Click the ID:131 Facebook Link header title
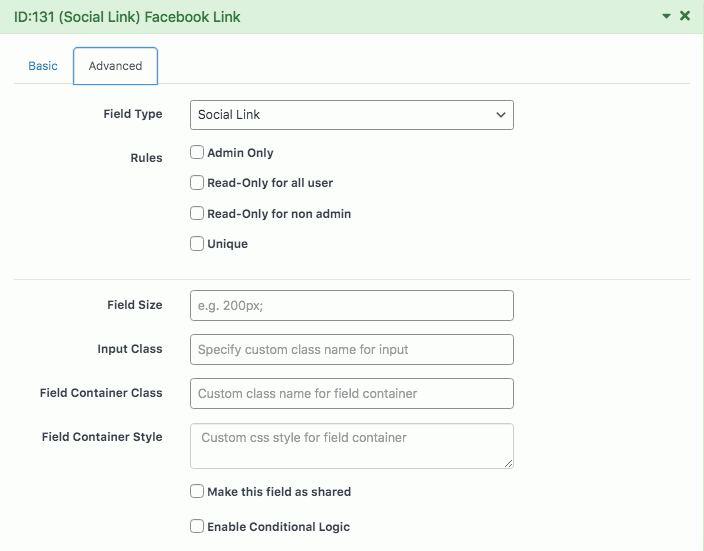Viewport: 704px width, 551px height. pos(127,17)
